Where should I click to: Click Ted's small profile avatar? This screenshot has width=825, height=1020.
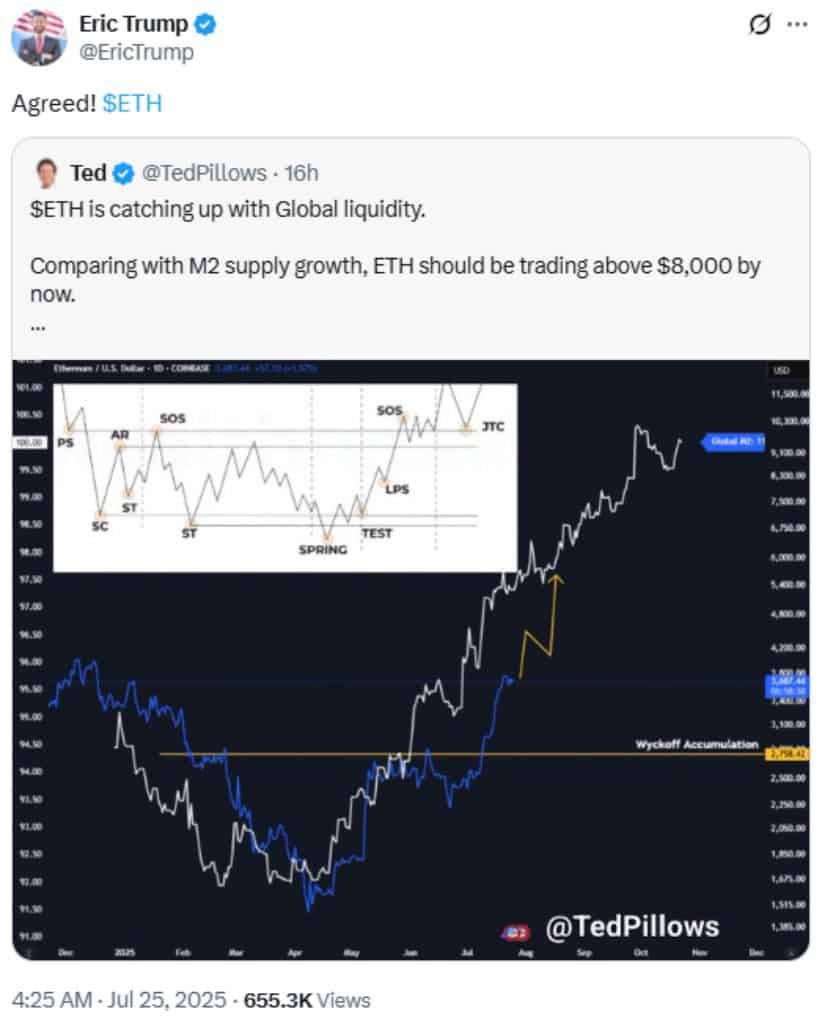(46, 173)
